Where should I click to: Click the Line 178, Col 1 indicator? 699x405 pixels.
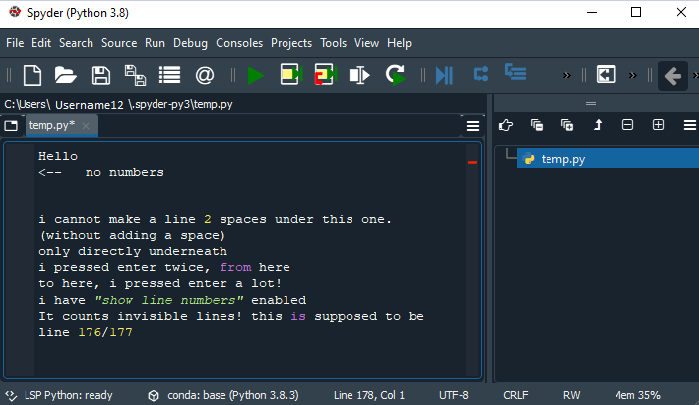coord(369,395)
